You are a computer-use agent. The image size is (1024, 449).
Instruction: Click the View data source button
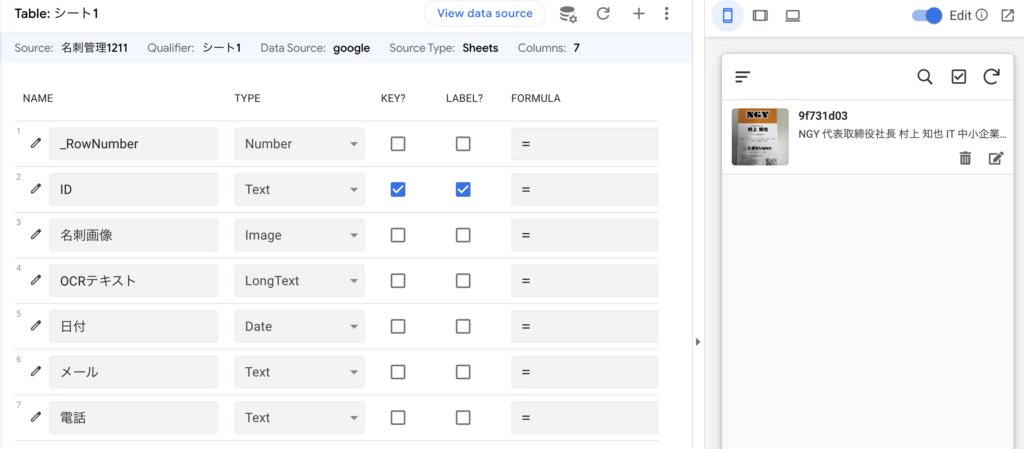coord(485,14)
